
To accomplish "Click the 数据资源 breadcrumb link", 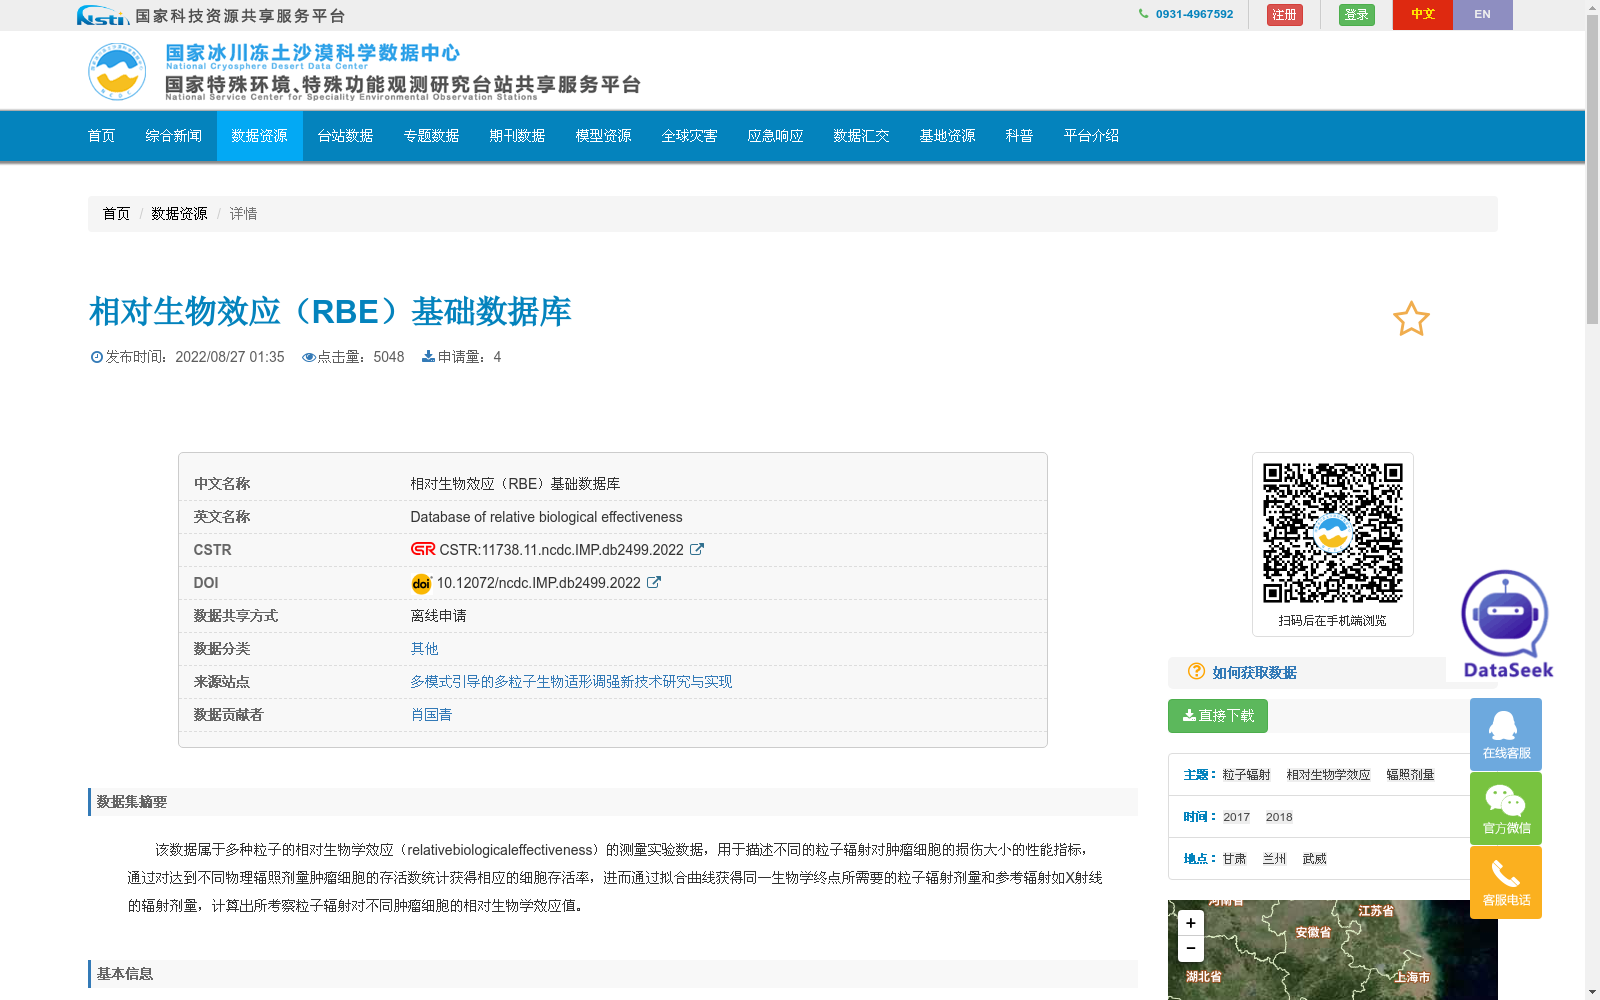I will (179, 214).
